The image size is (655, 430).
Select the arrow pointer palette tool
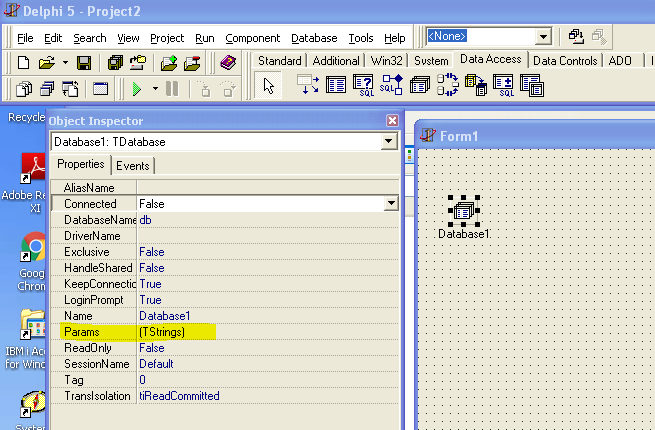tap(268, 85)
